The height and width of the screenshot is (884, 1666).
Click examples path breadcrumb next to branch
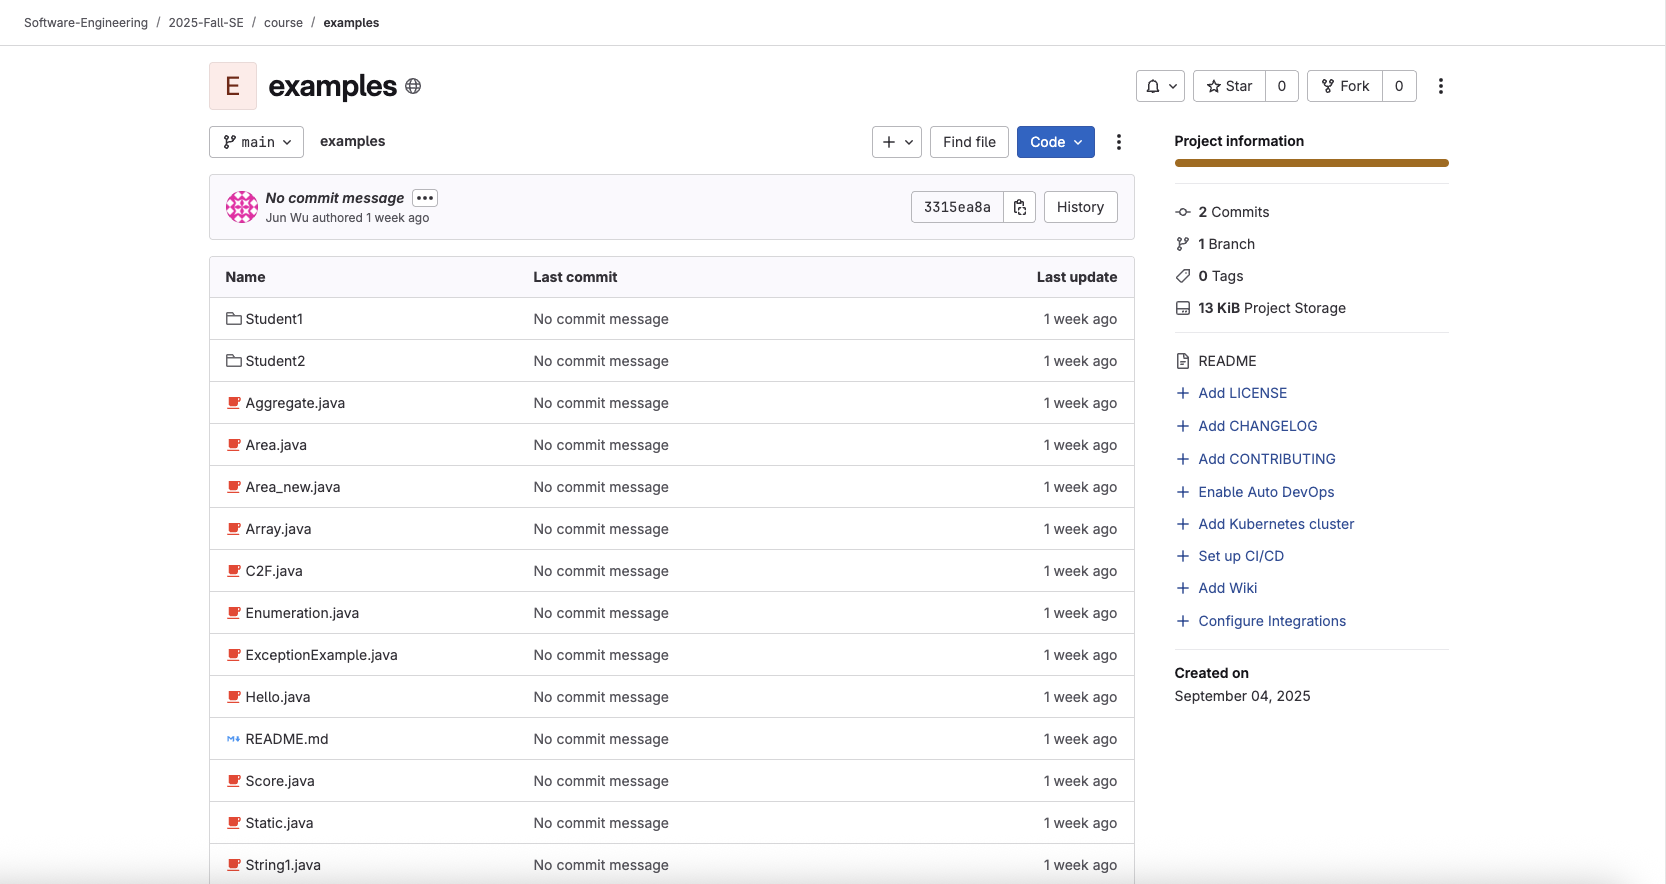pos(352,141)
